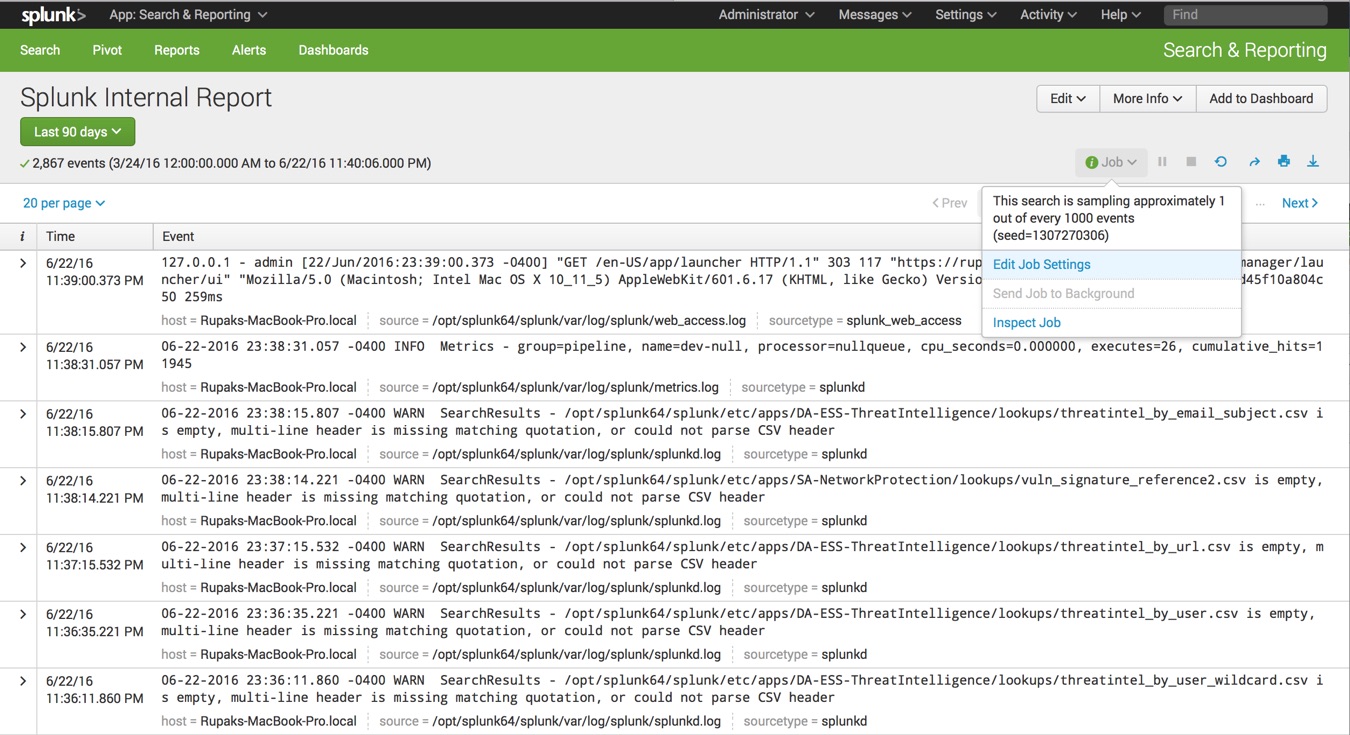Screen dimensions: 1350x735
Task: Open the More Info dropdown
Action: tap(1147, 99)
